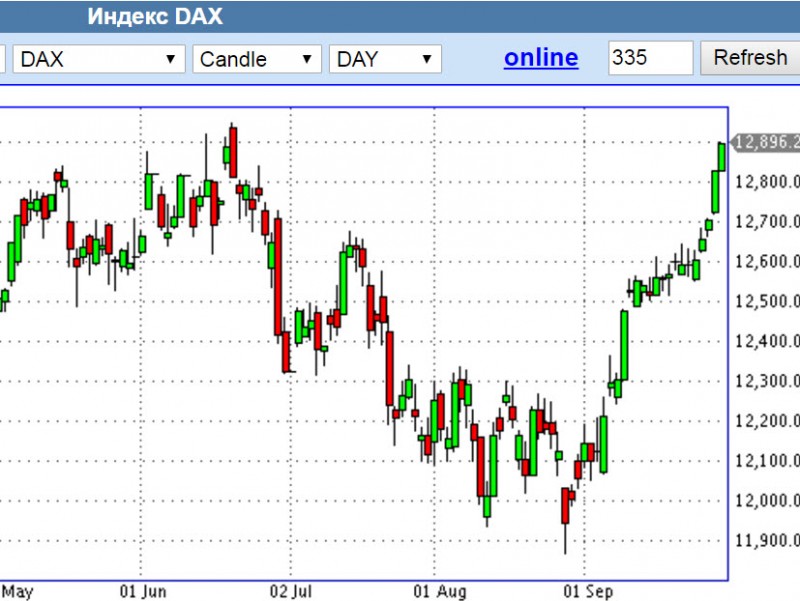Viewport: 800px width, 601px height.
Task: Select the 01 Sep date marker
Action: click(586, 591)
